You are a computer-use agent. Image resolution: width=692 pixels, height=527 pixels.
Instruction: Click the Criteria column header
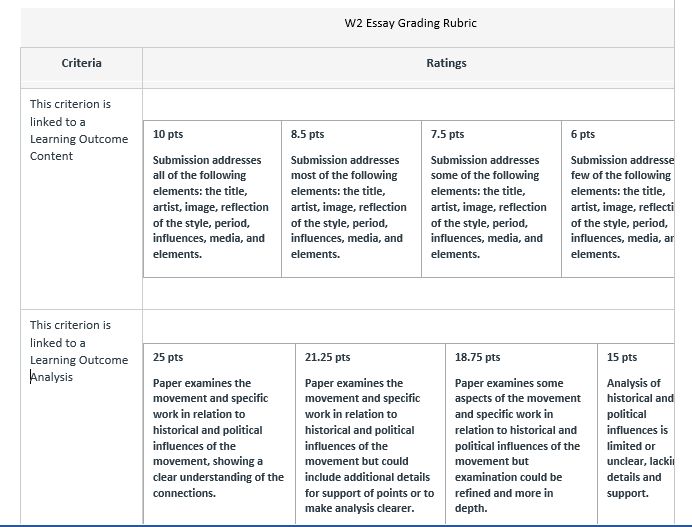click(x=81, y=63)
